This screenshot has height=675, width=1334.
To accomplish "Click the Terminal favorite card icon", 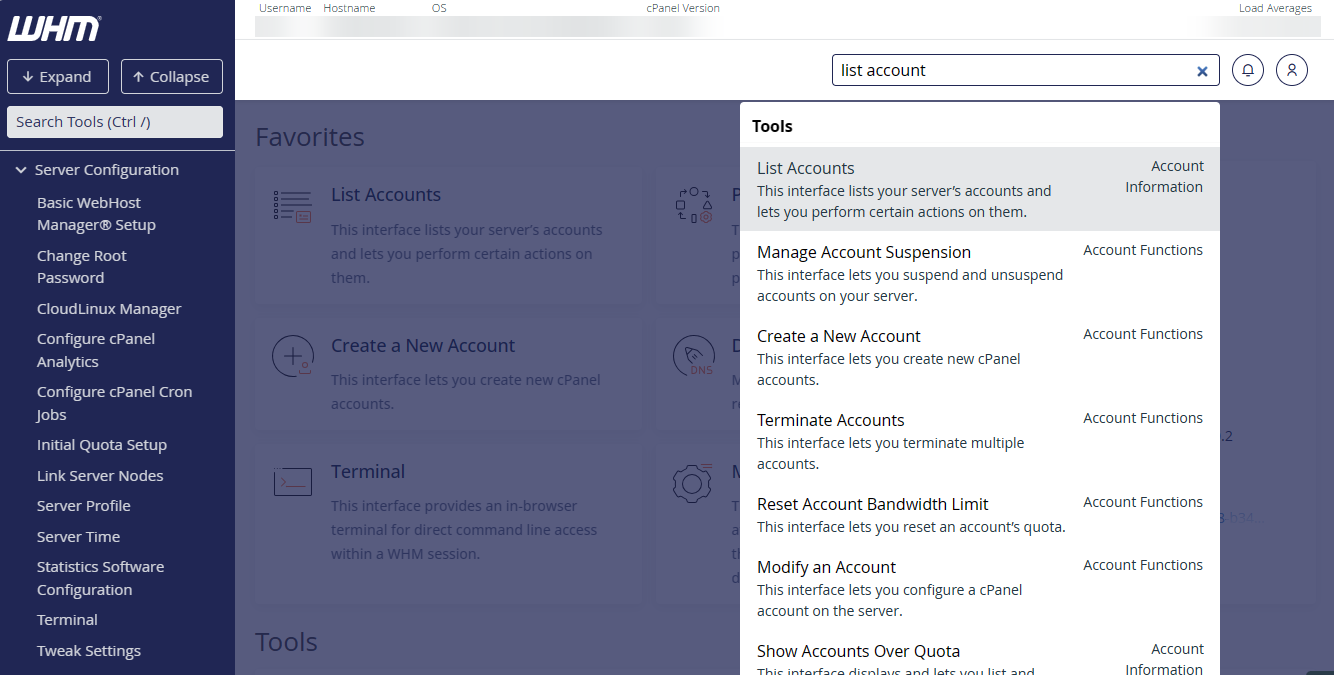I will [292, 483].
